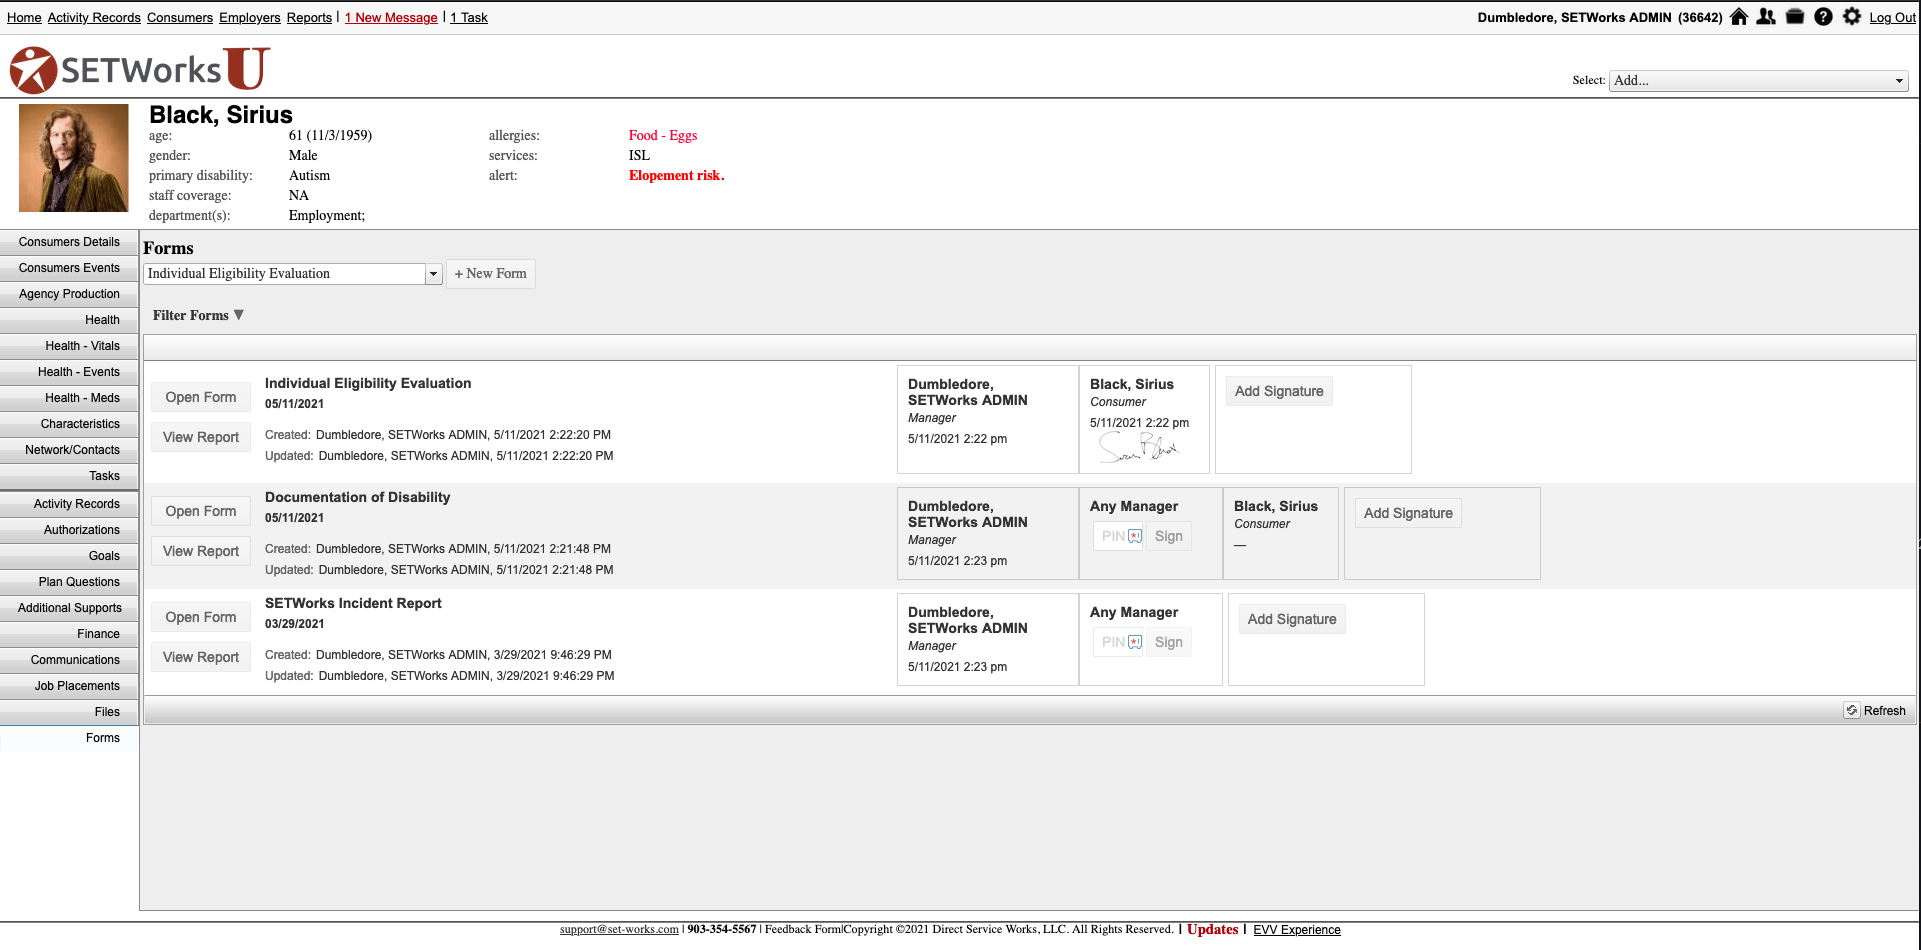Open Consumers in top navigation

[x=180, y=18]
